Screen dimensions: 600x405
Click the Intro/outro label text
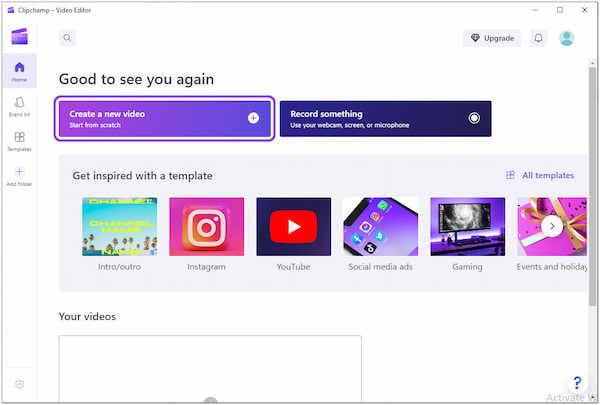tap(119, 267)
